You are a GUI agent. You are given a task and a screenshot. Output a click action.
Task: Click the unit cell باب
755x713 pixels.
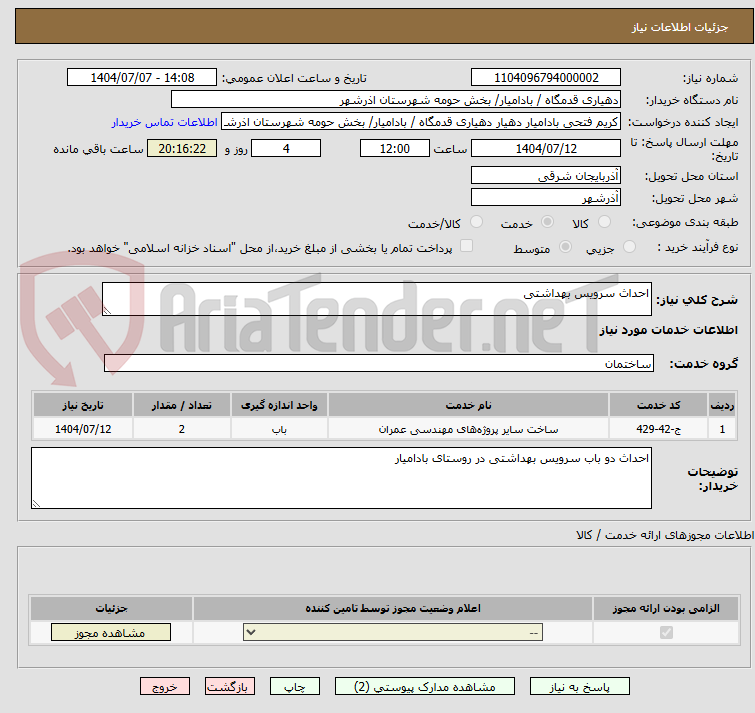[279, 428]
